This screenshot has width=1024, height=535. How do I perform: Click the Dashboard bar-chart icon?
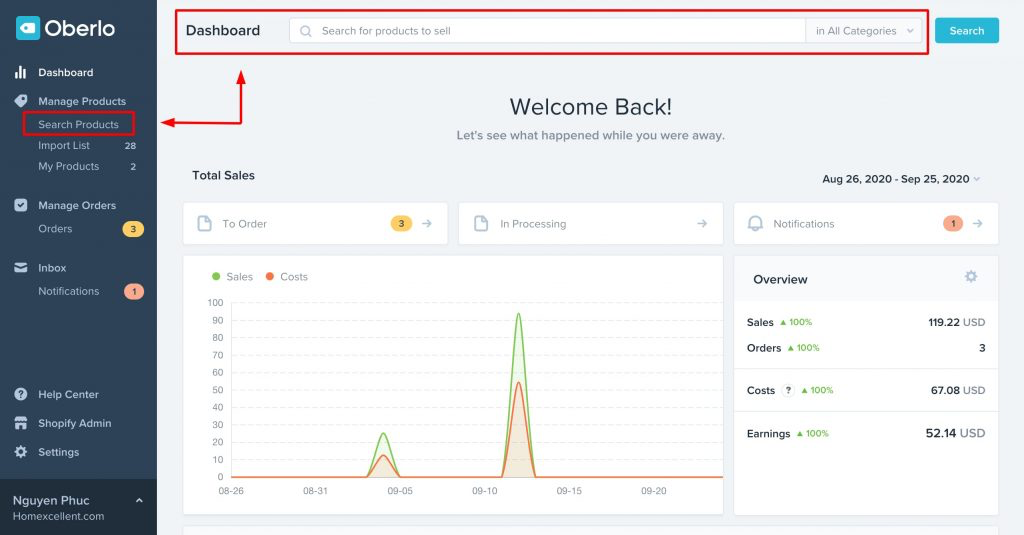[x=21, y=72]
